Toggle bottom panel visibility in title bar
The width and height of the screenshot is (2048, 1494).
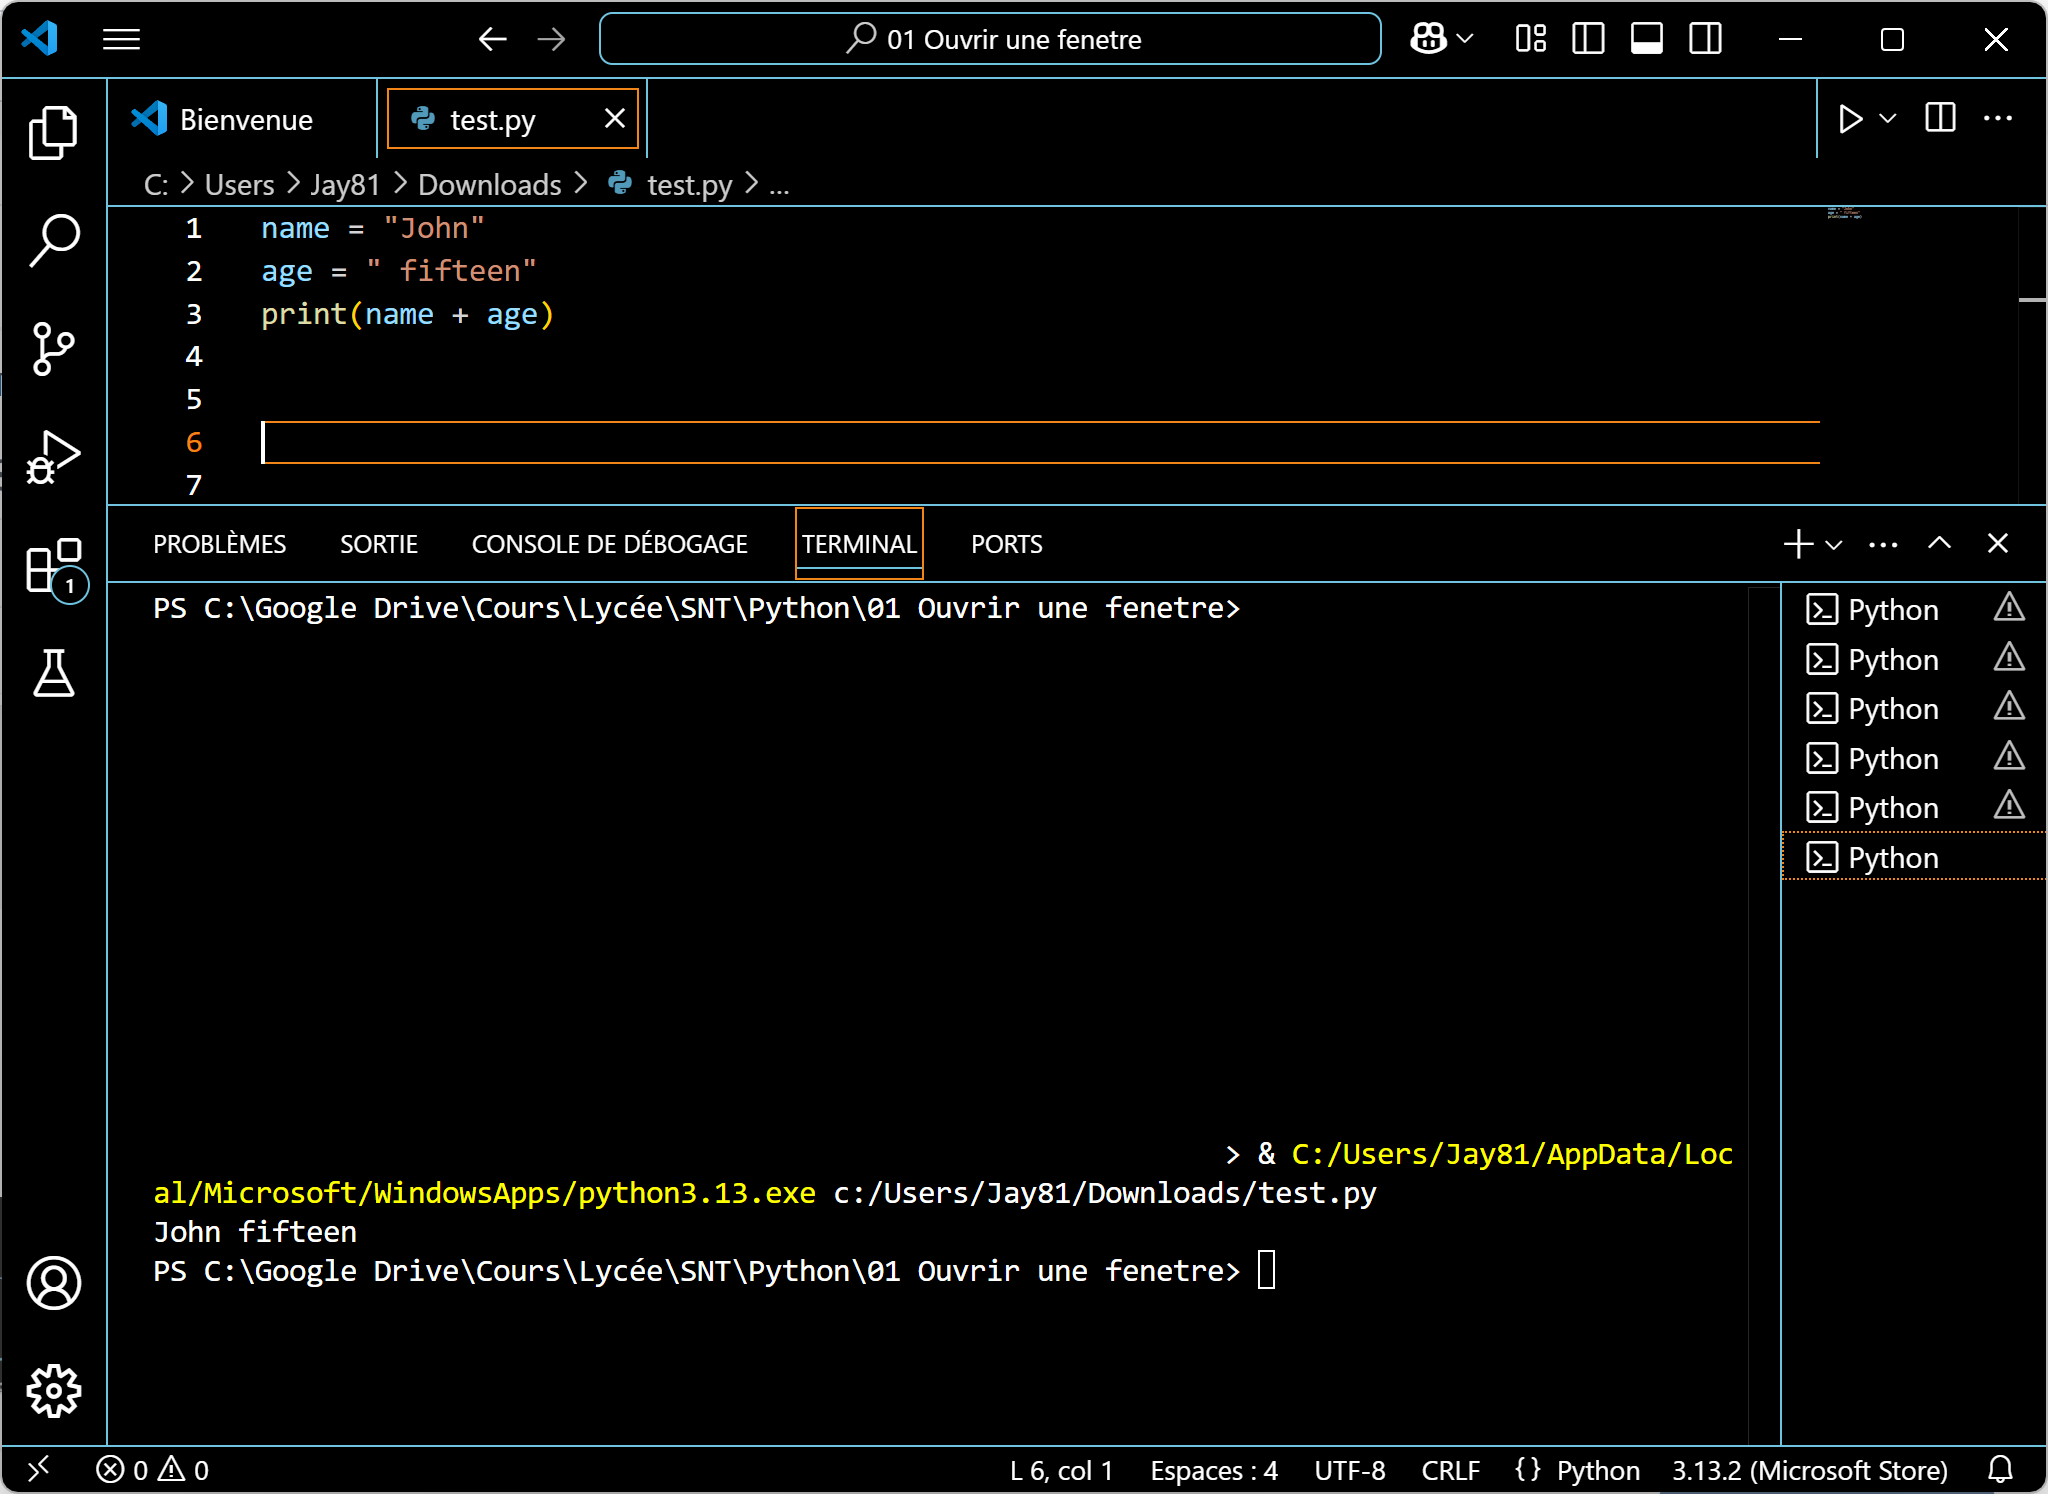click(x=1646, y=39)
